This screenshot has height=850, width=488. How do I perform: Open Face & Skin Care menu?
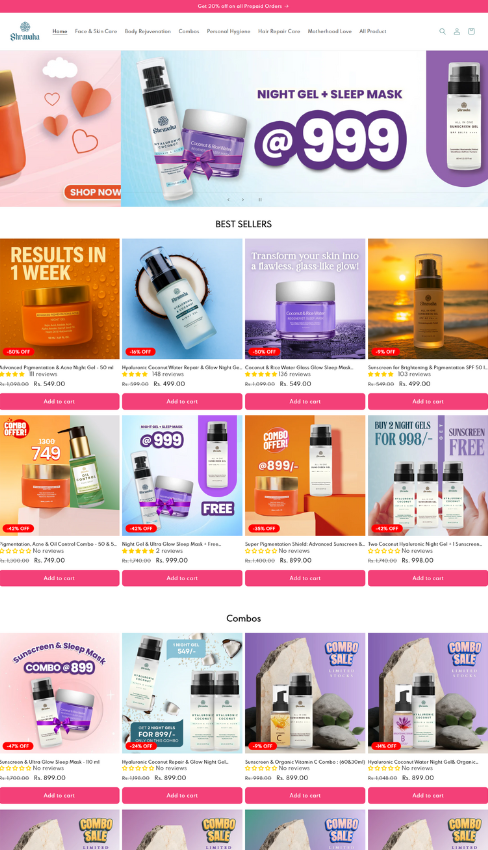95,31
